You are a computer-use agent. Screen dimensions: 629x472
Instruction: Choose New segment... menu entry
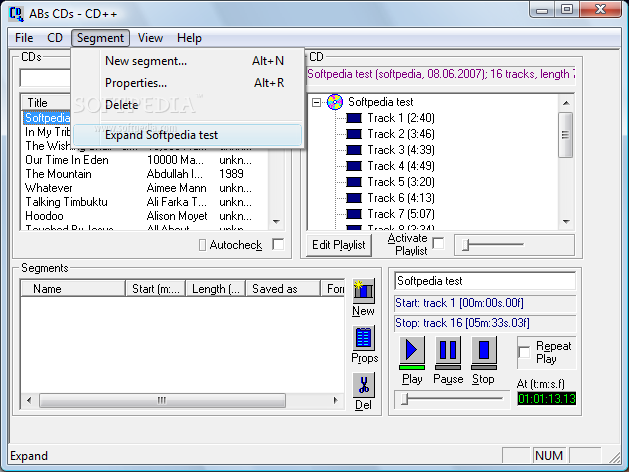pos(188,61)
